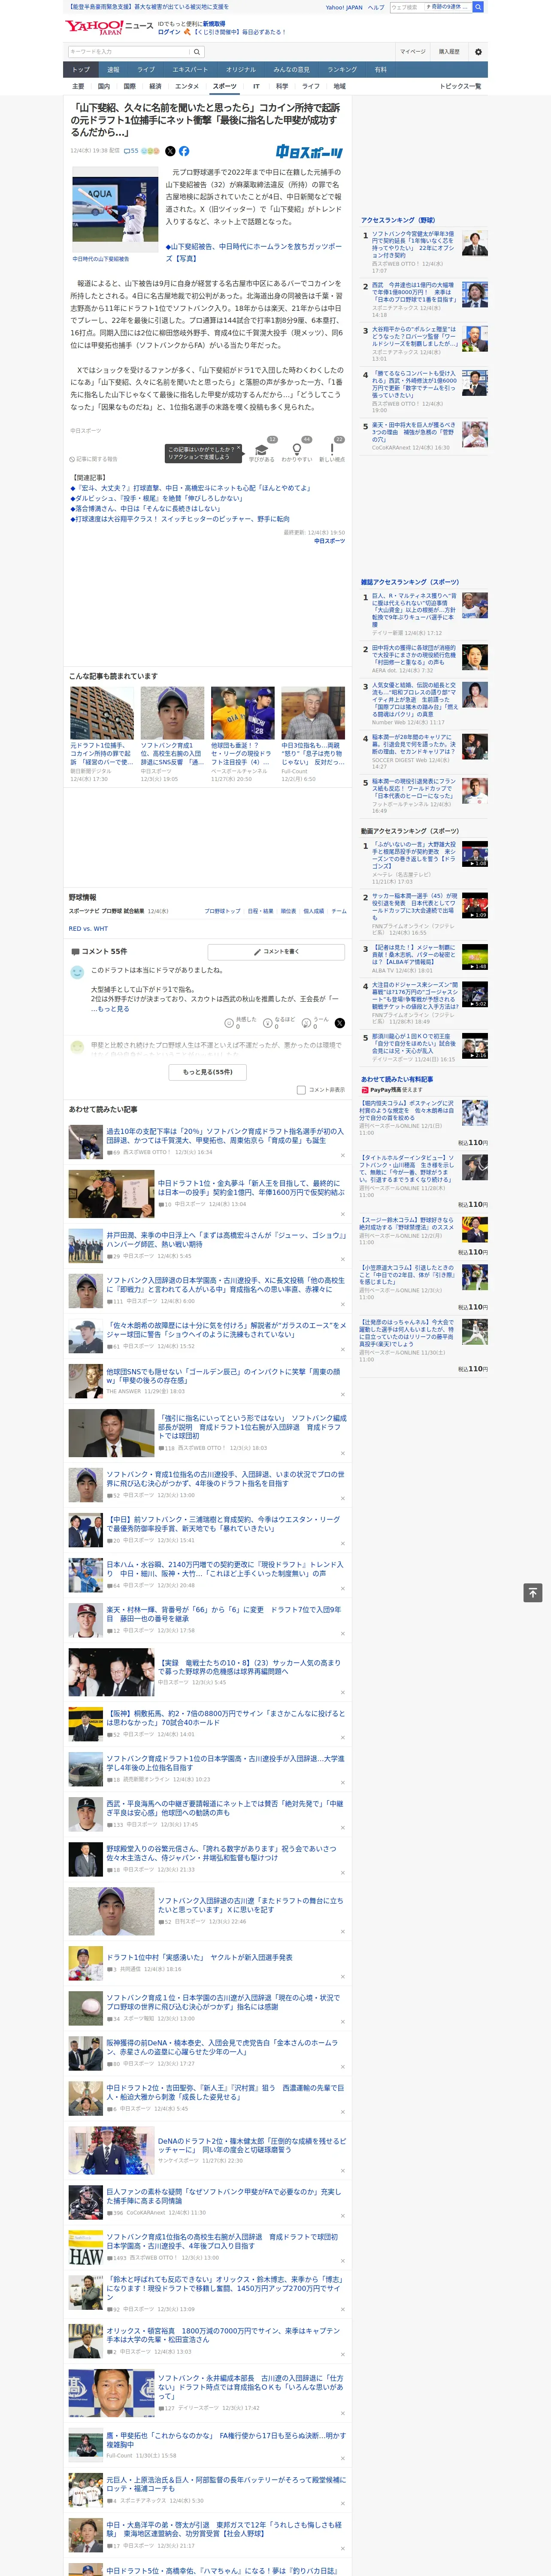
Task: Share the first comment to X
Action: coord(340,1023)
